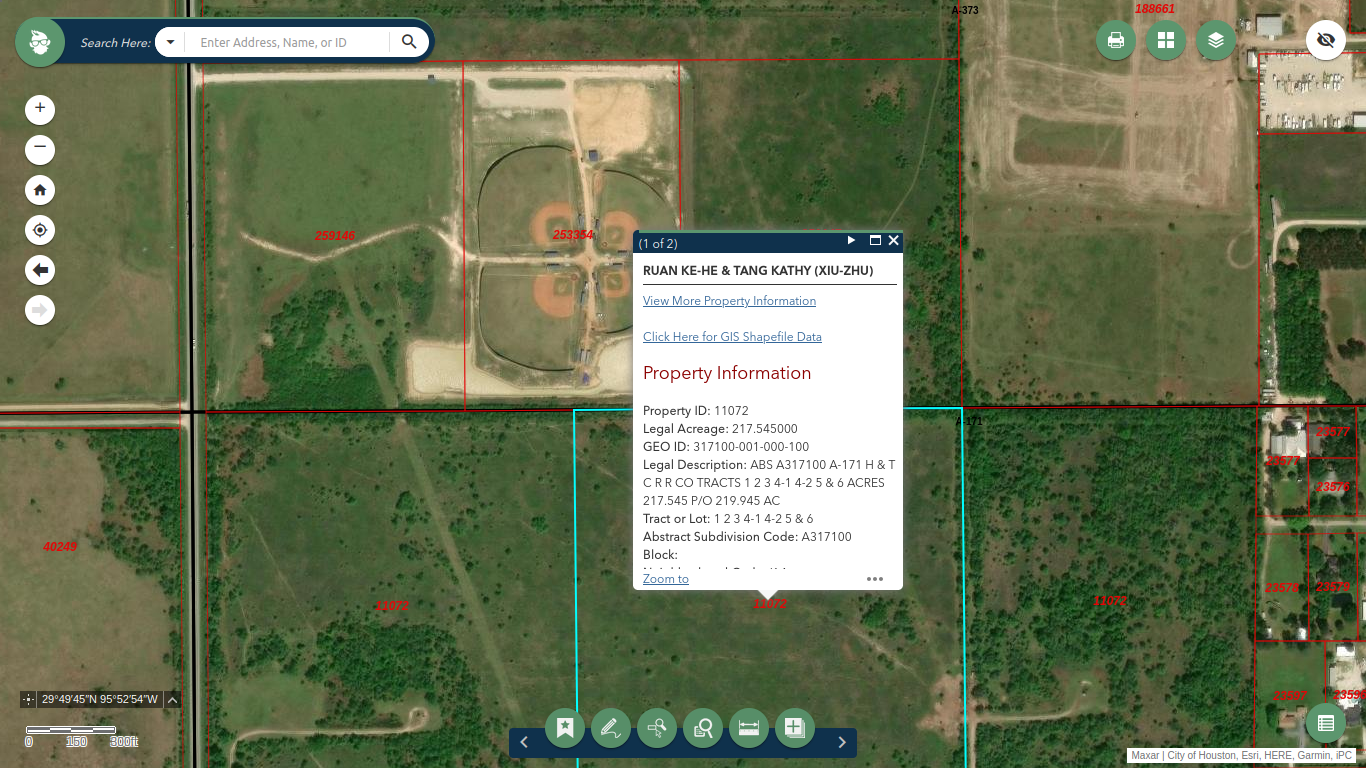Click the coordinates readout 29°49'45"N
The height and width of the screenshot is (768, 1366).
click(x=100, y=700)
